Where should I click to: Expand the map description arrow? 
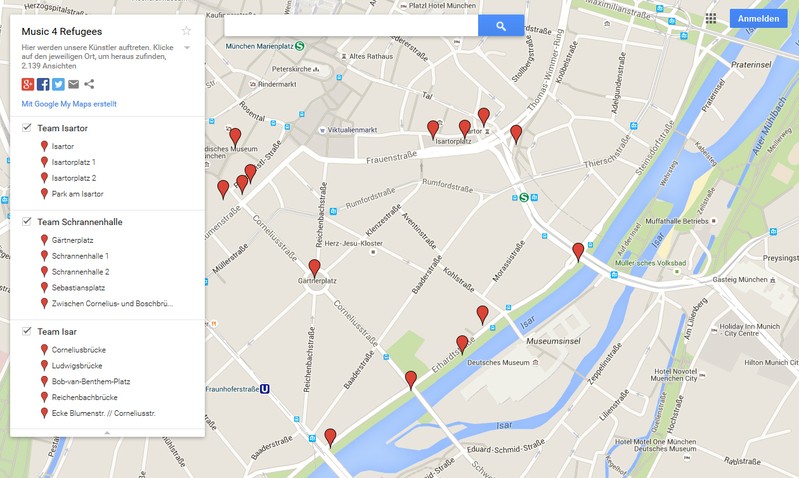(186, 48)
